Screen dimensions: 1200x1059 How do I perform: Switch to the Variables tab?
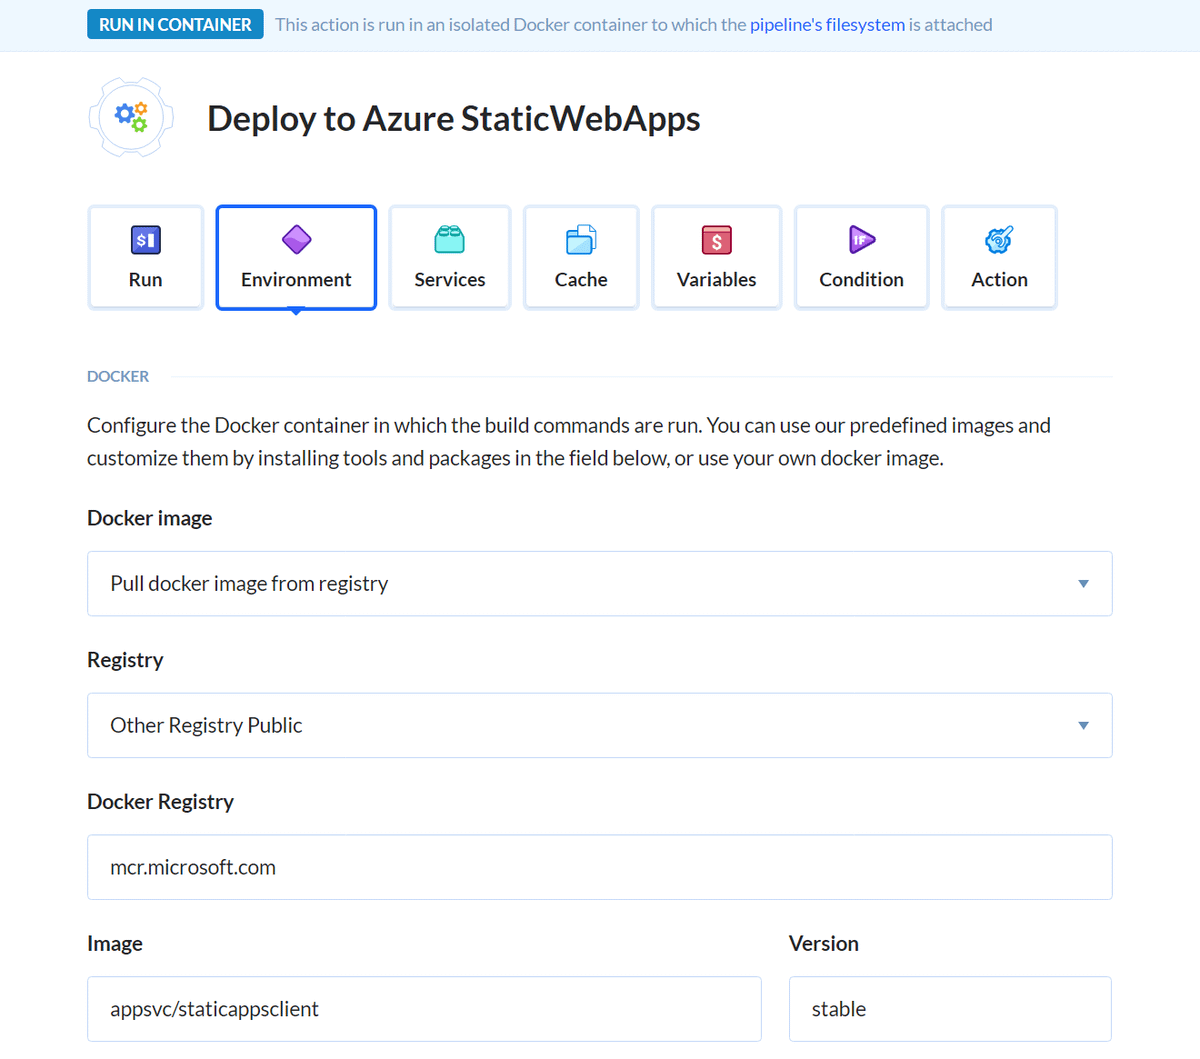(716, 257)
